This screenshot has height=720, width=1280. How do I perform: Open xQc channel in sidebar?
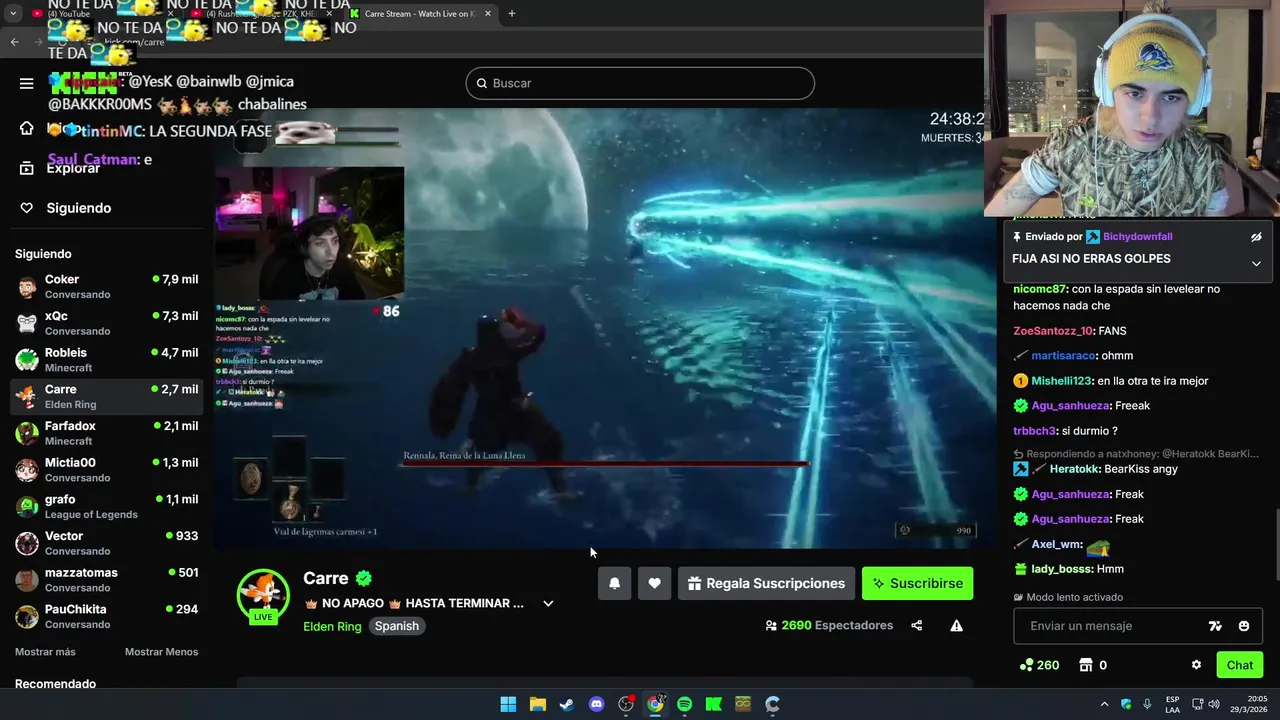106,323
